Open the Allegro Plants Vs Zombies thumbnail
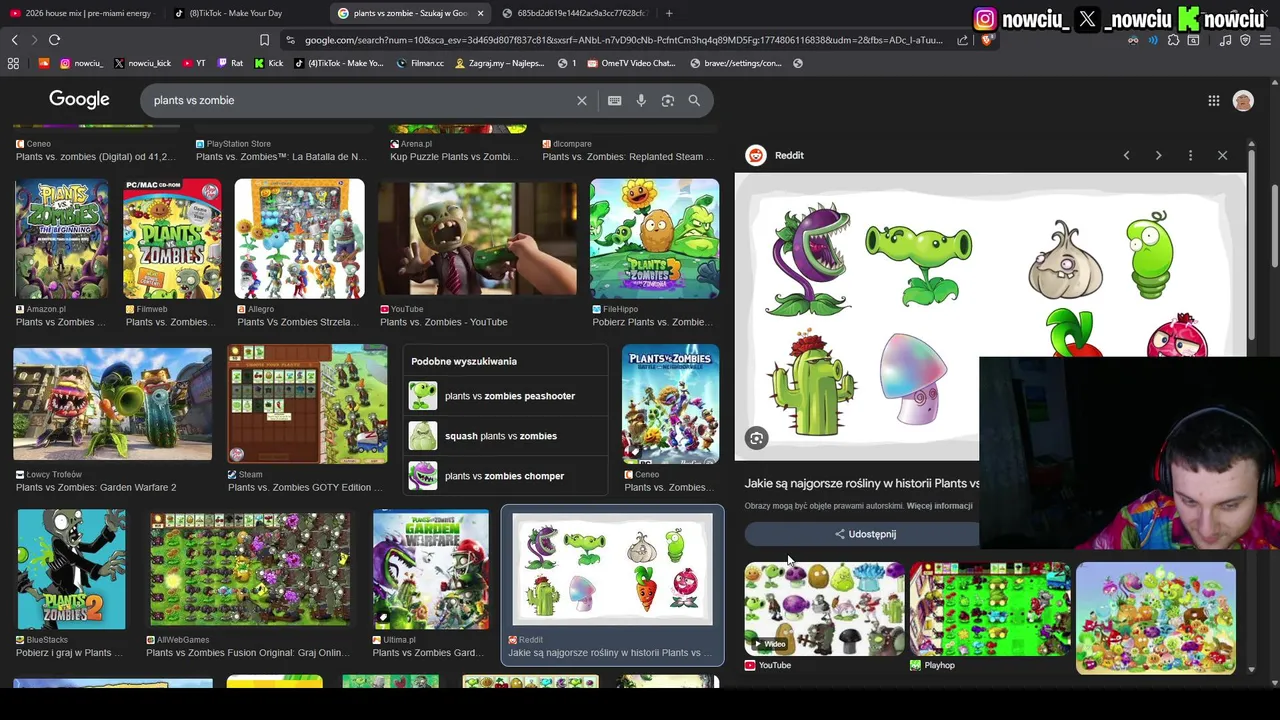 [299, 239]
